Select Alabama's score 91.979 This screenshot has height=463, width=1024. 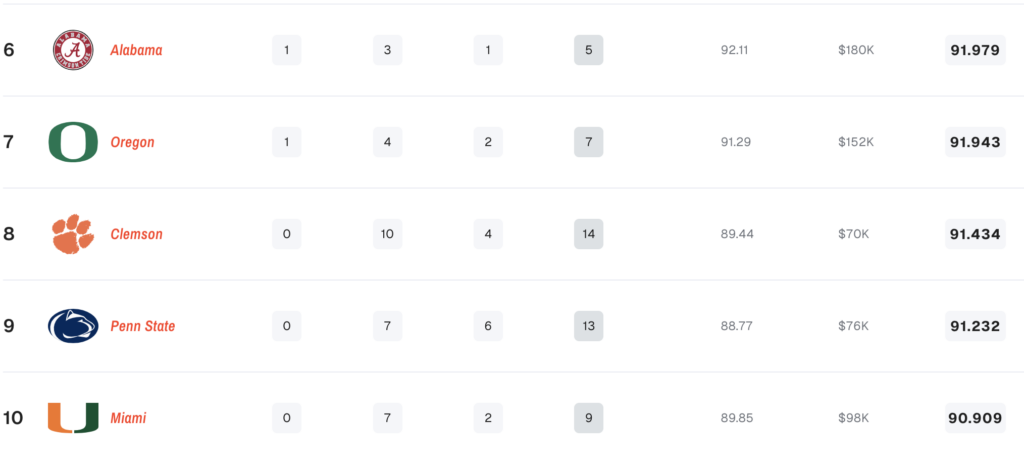point(975,50)
